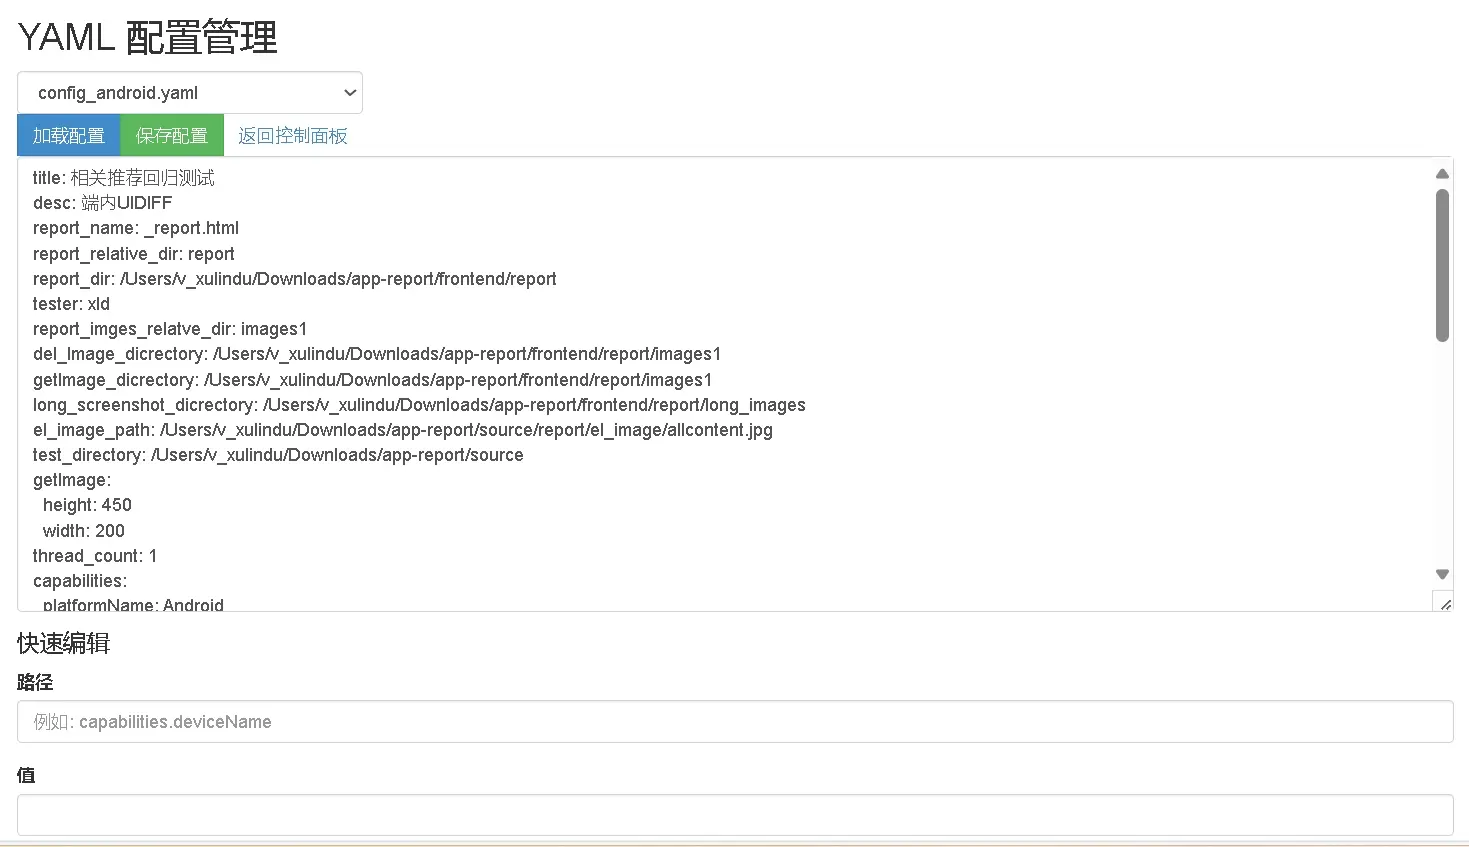Click the report_name: _report.html line

tap(136, 228)
